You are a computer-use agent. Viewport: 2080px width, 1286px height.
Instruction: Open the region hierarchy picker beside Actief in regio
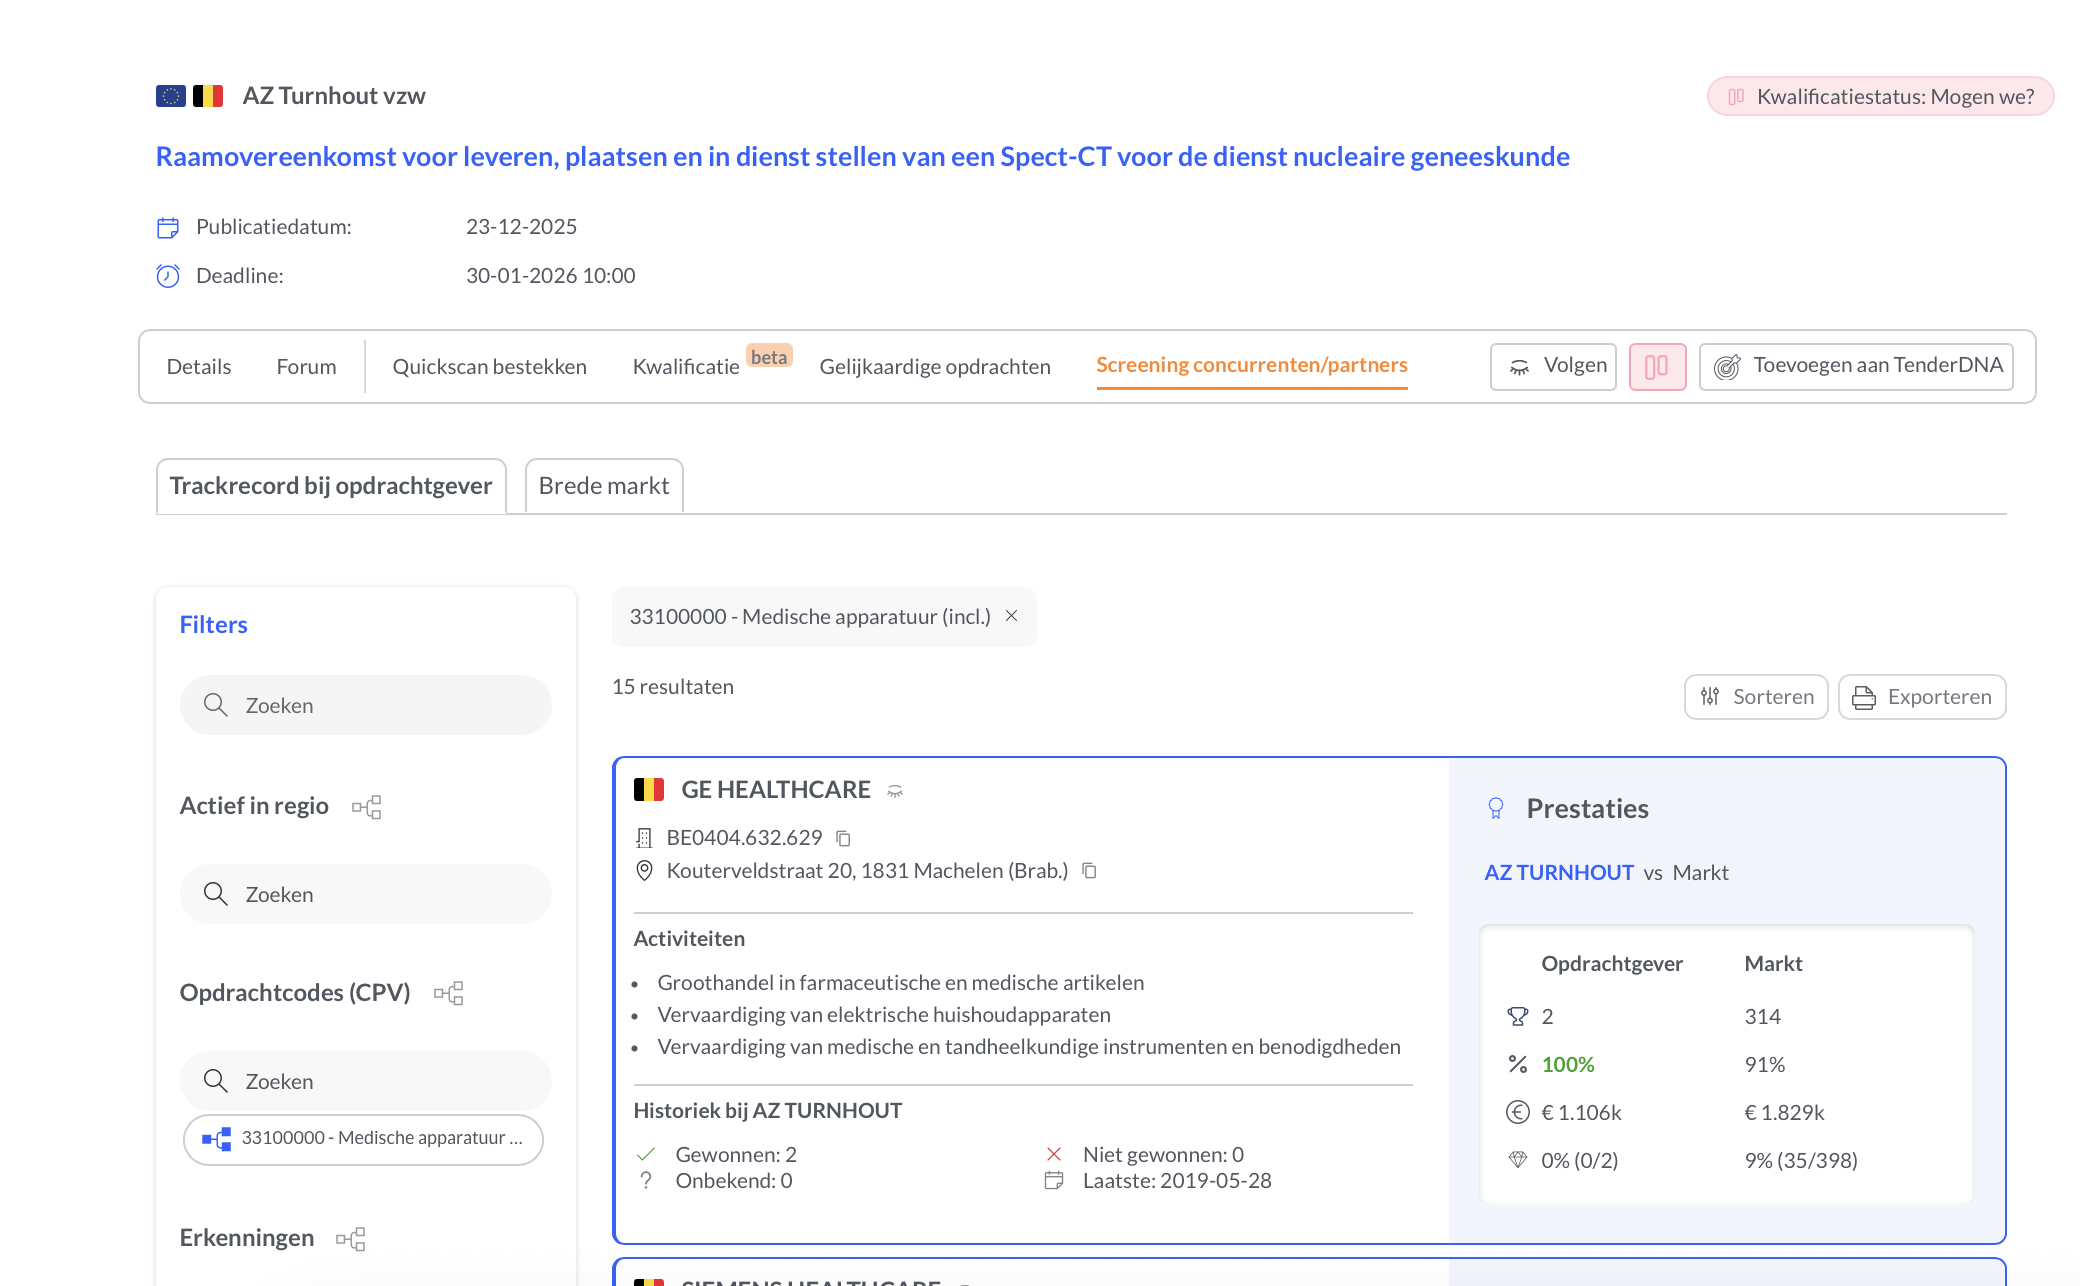368,806
